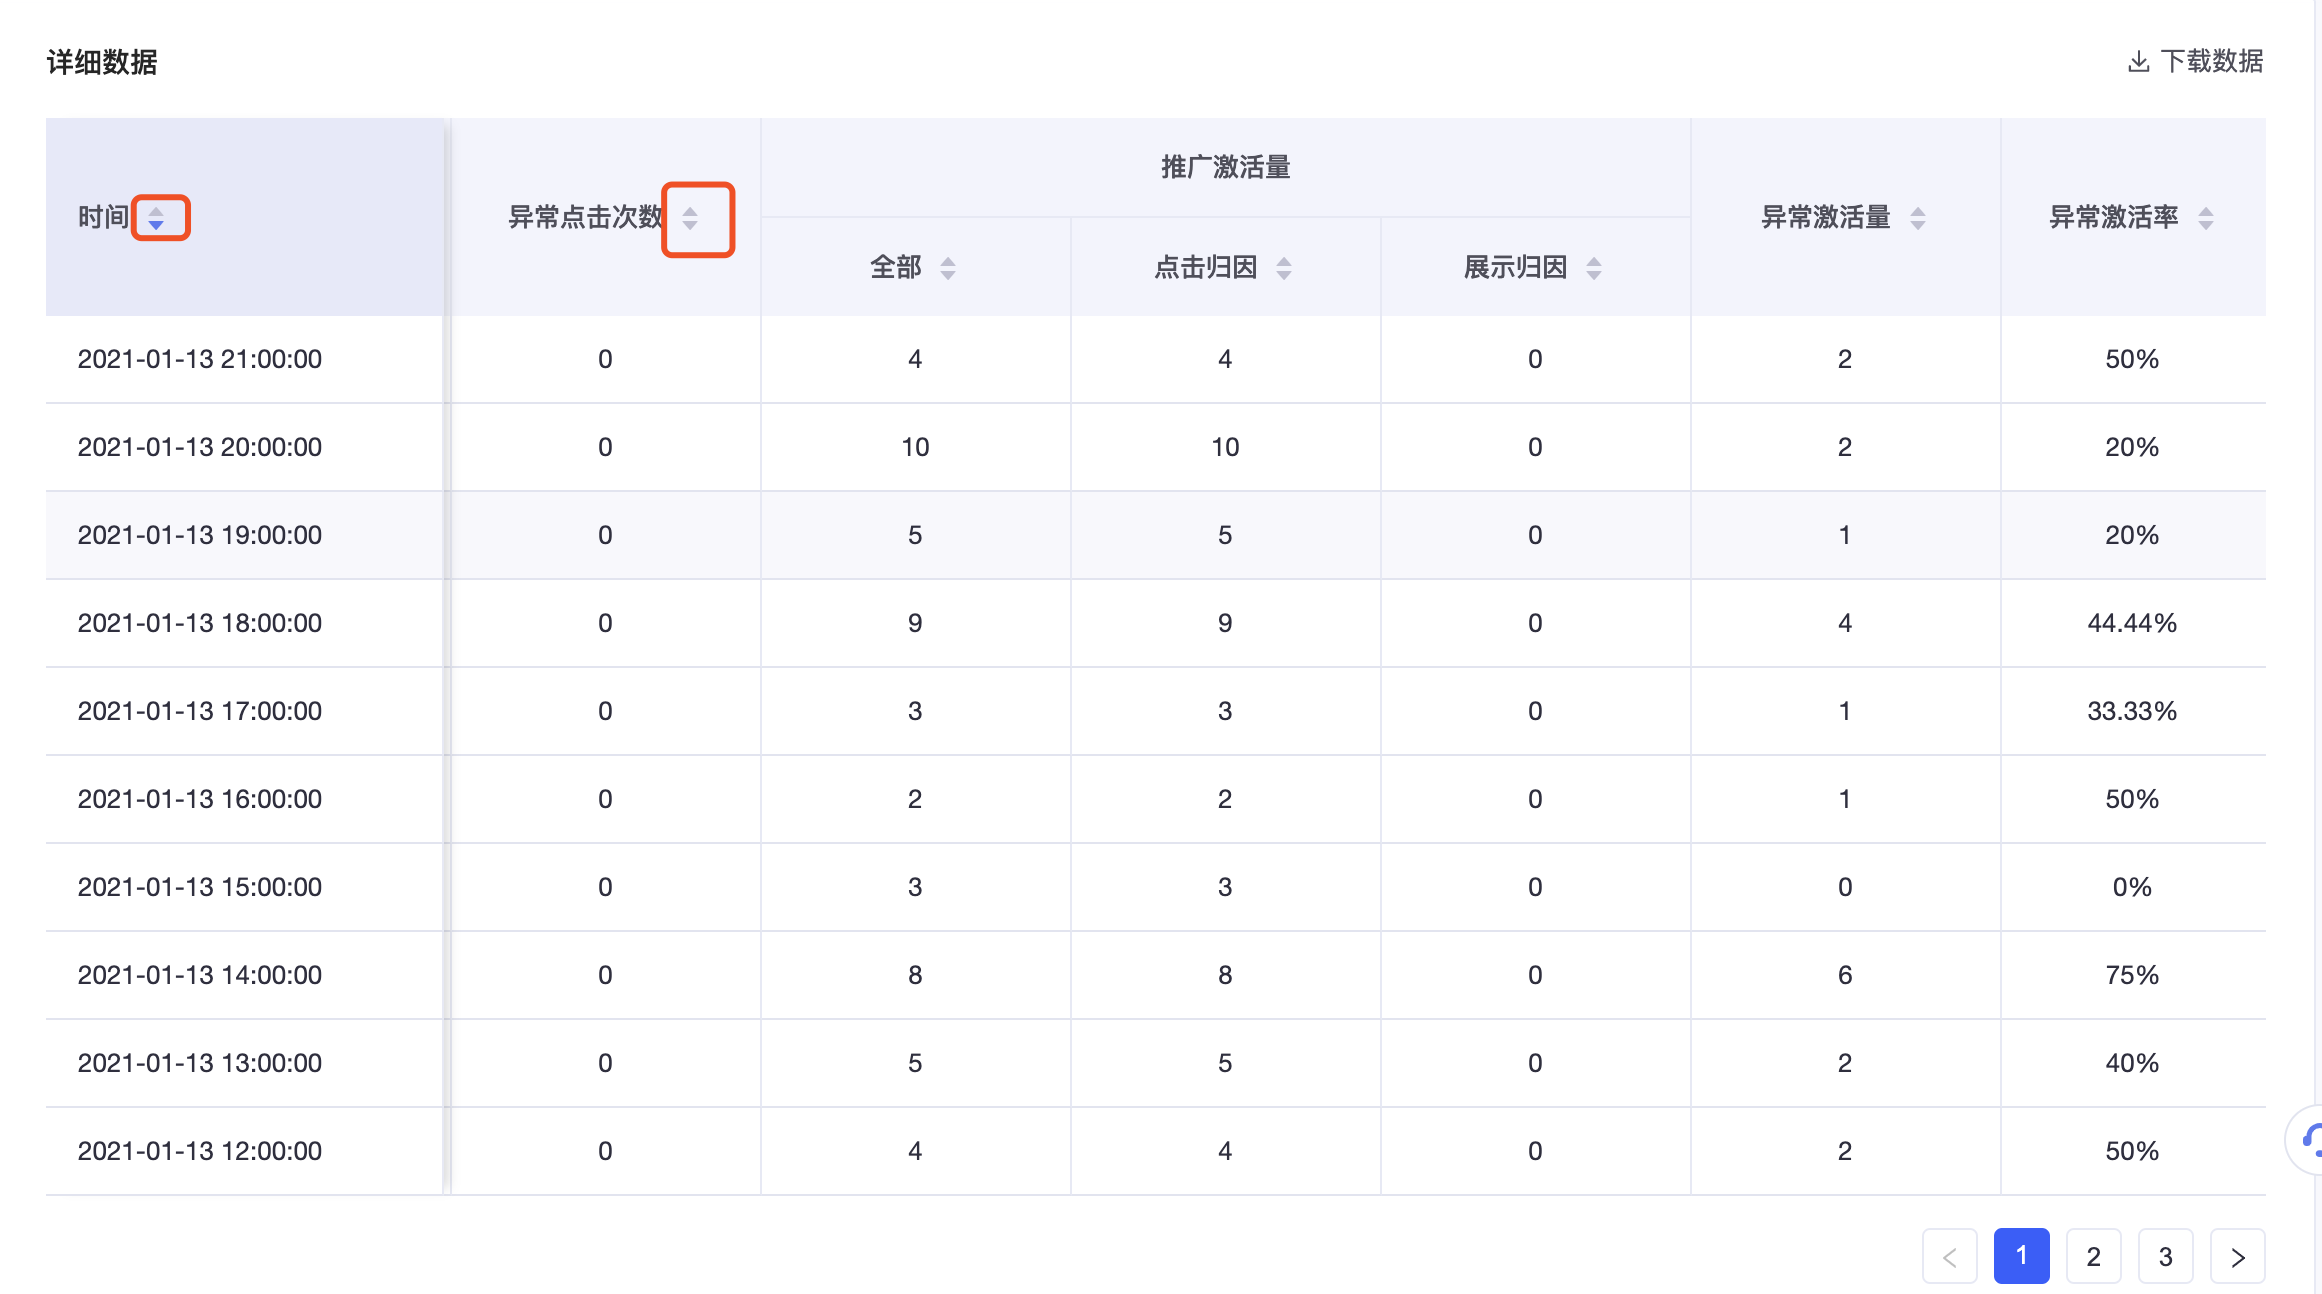This screenshot has height=1294, width=2322.
Task: Click the 44.44% activation rate cell
Action: (x=2132, y=624)
